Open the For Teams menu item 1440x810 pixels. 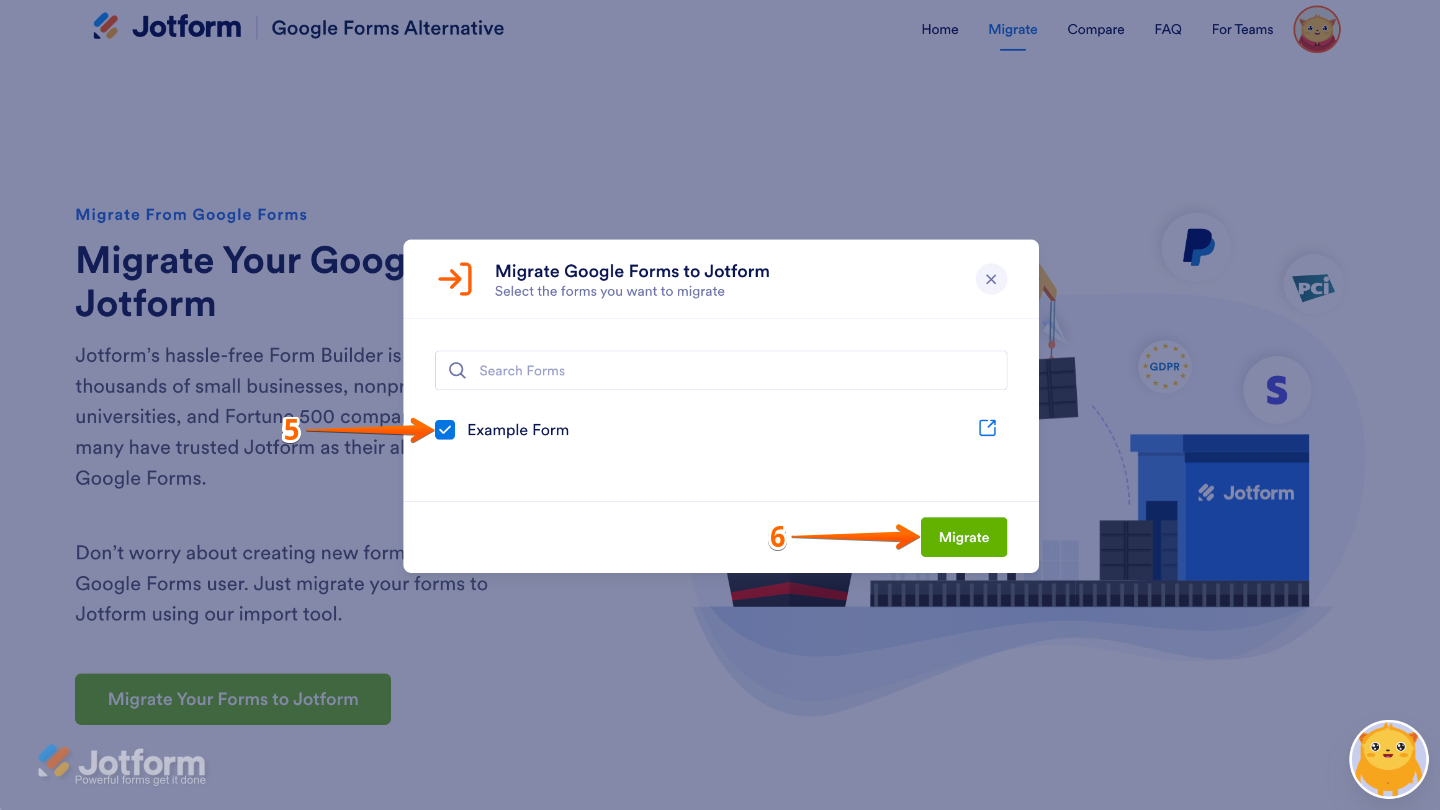coord(1242,29)
